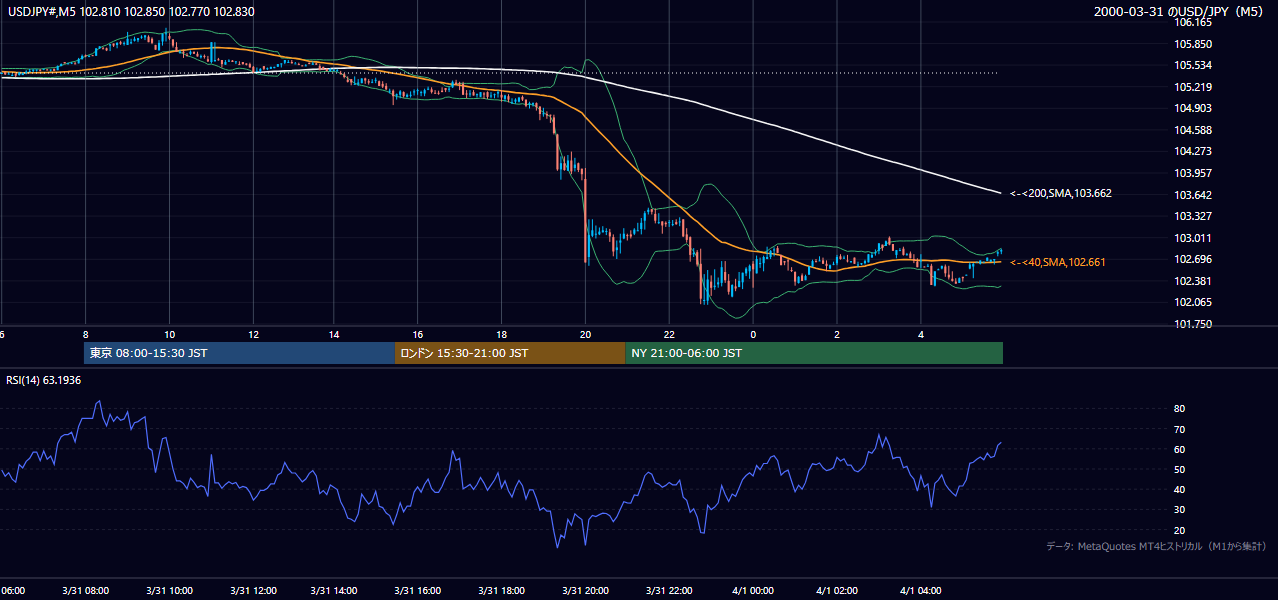Click the 104.273 price axis label
The height and width of the screenshot is (600, 1278).
coord(1193,151)
